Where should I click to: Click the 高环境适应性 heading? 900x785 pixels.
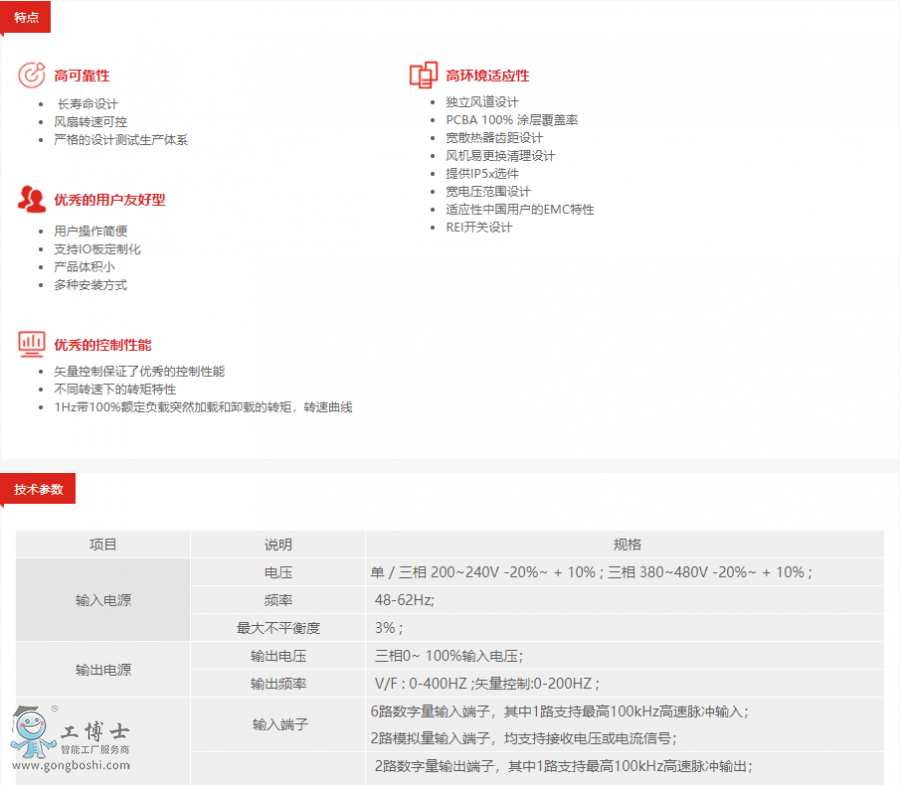coord(487,76)
